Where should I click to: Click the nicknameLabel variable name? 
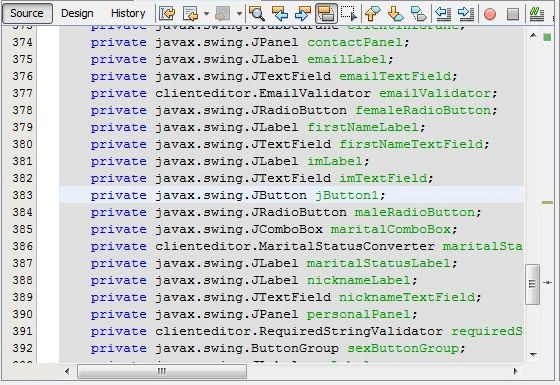coord(358,280)
